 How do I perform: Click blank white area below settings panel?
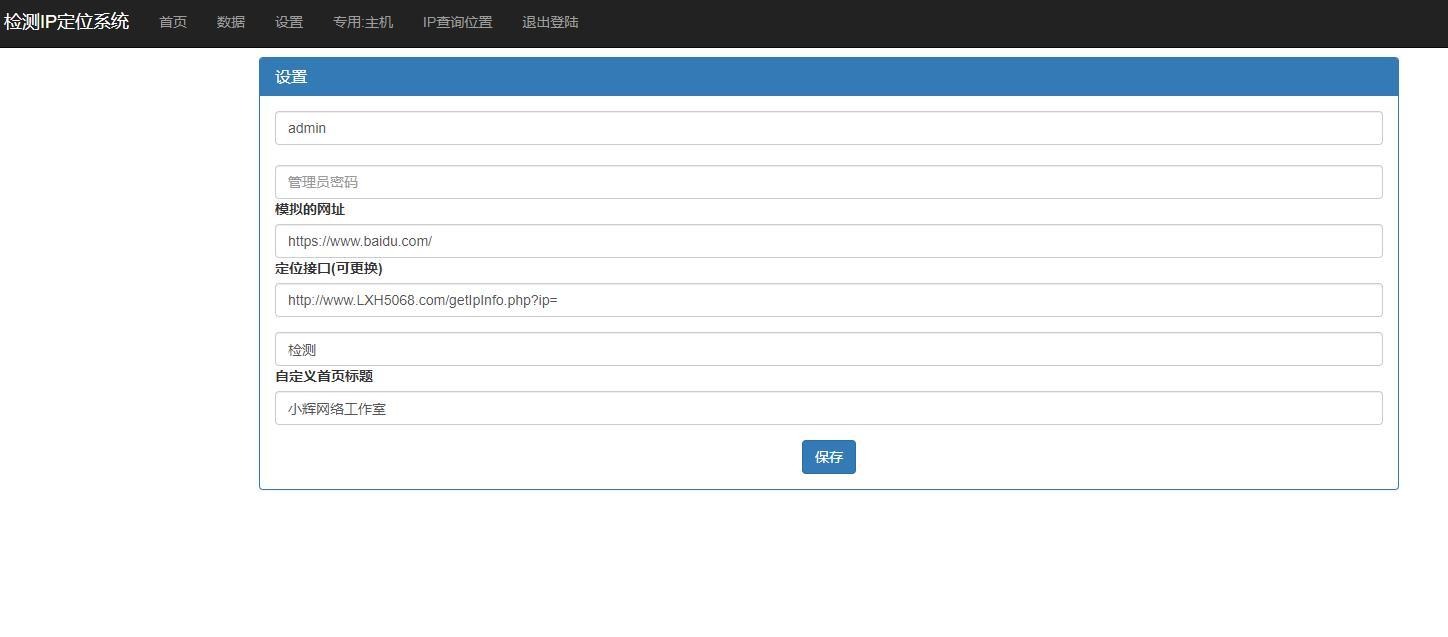(828, 565)
